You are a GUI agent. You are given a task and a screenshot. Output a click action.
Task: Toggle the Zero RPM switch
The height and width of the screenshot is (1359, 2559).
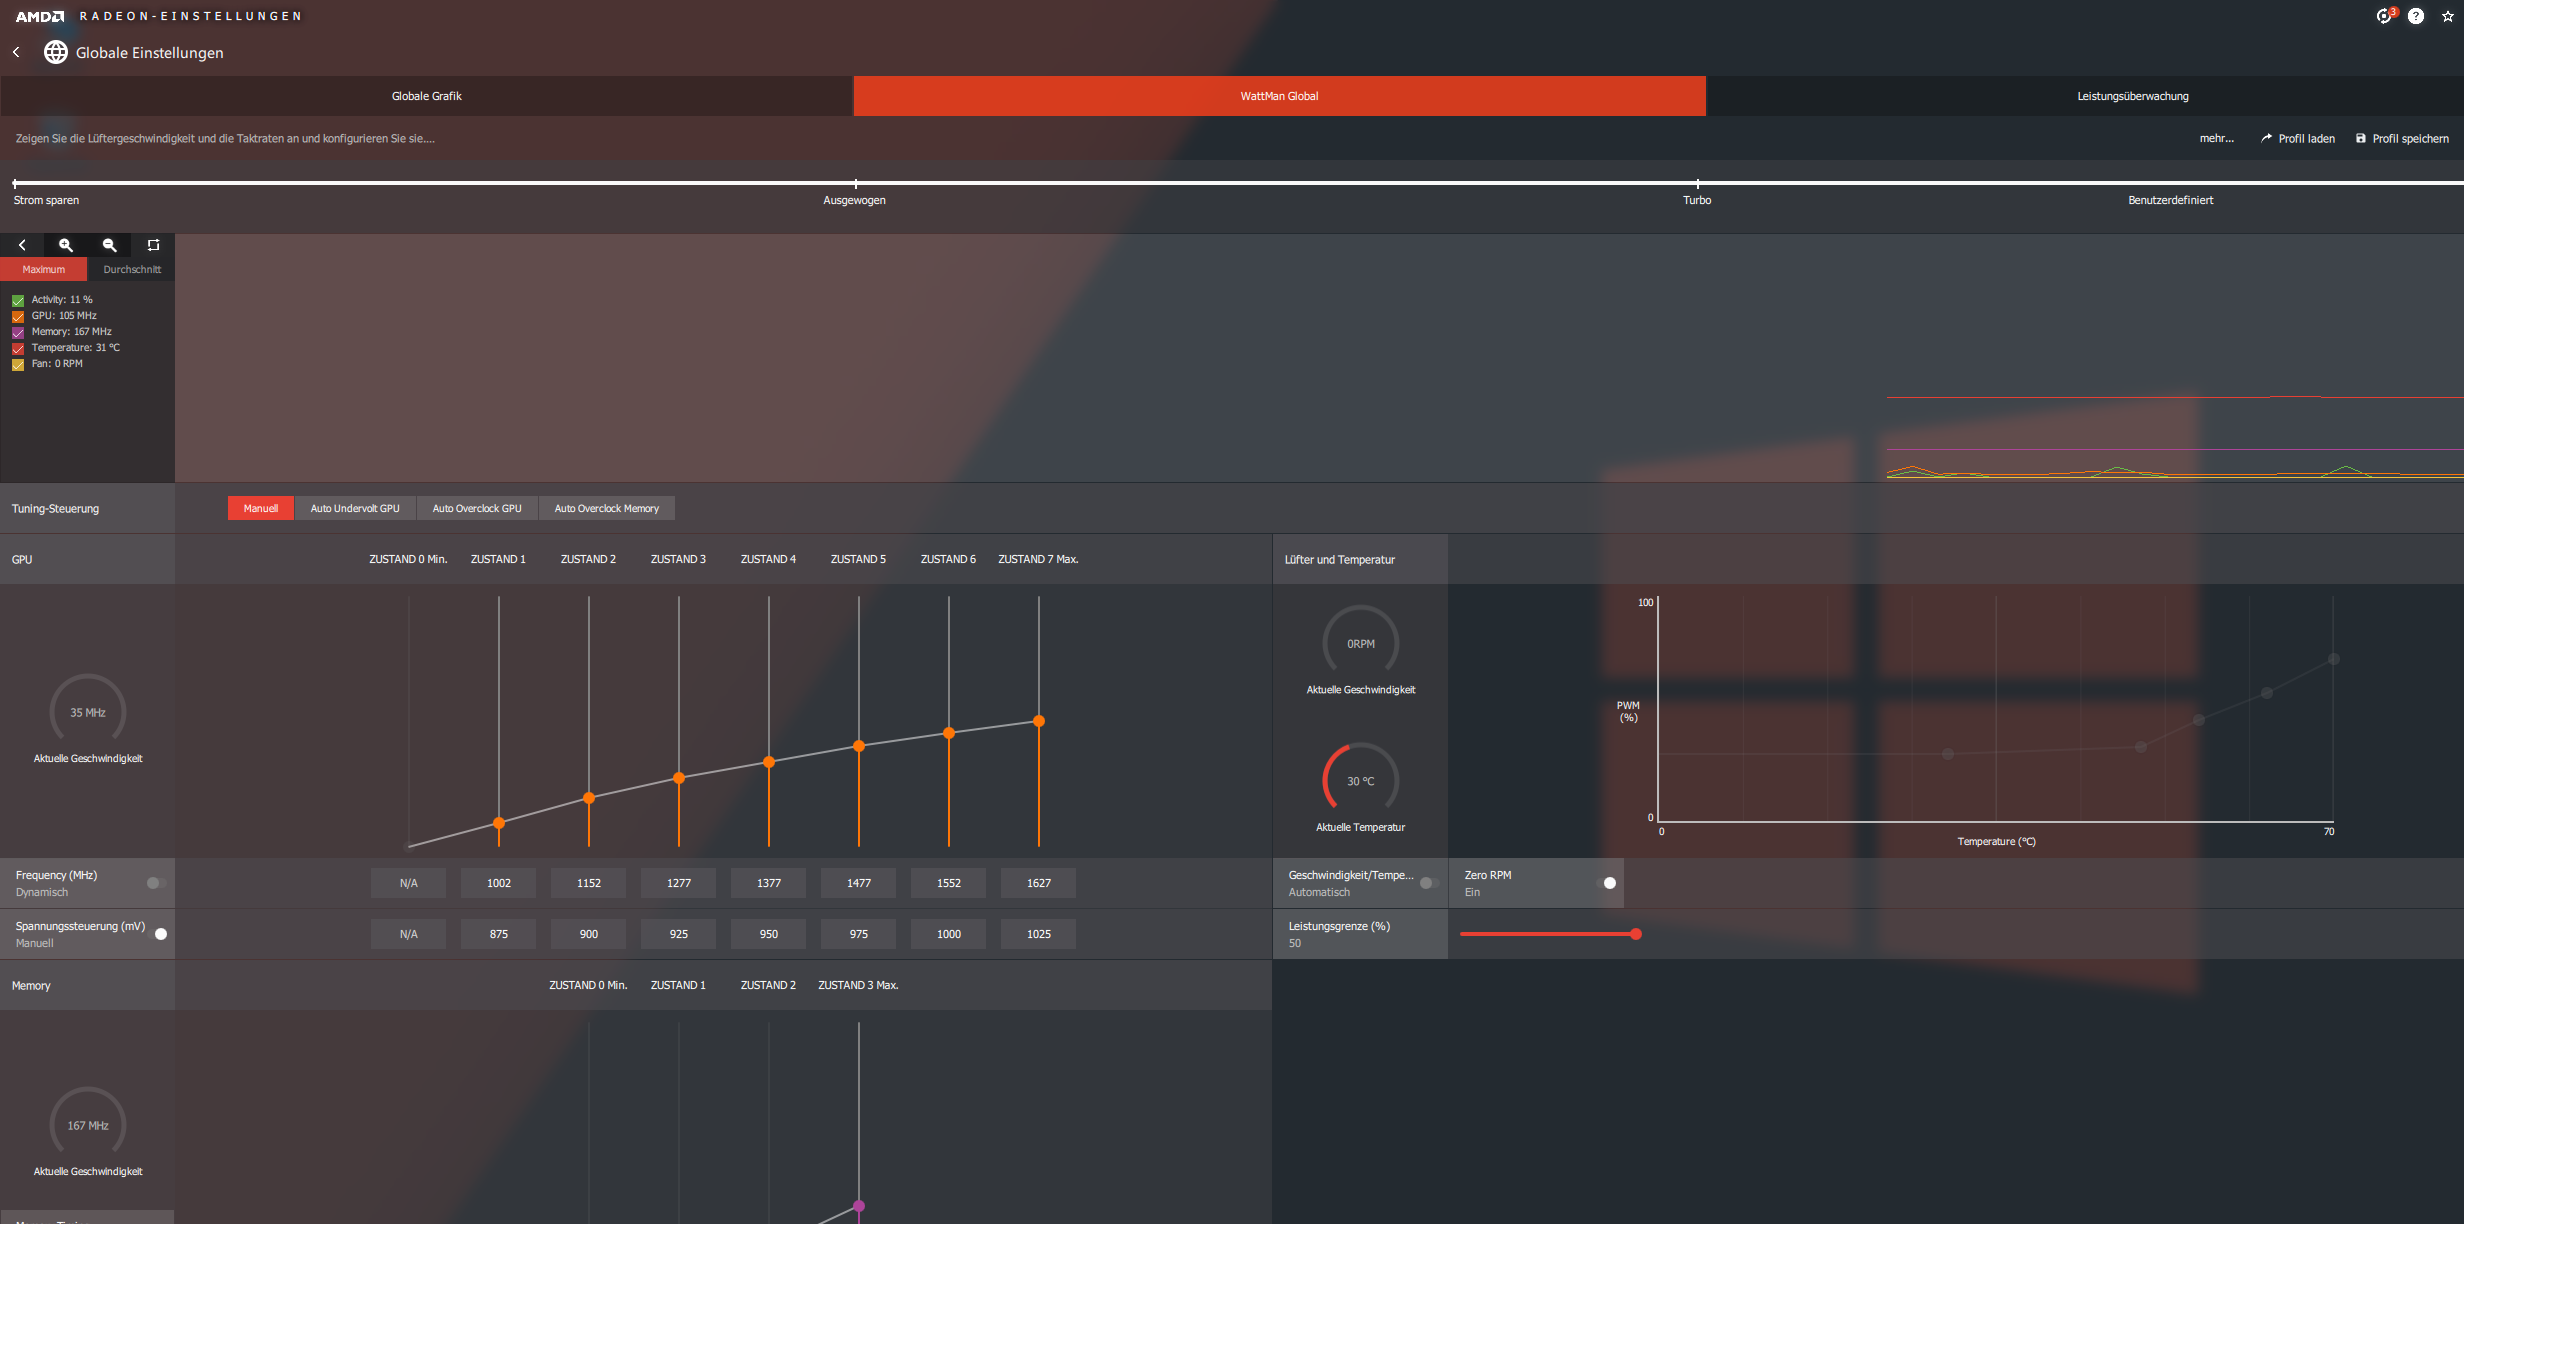(x=1607, y=883)
